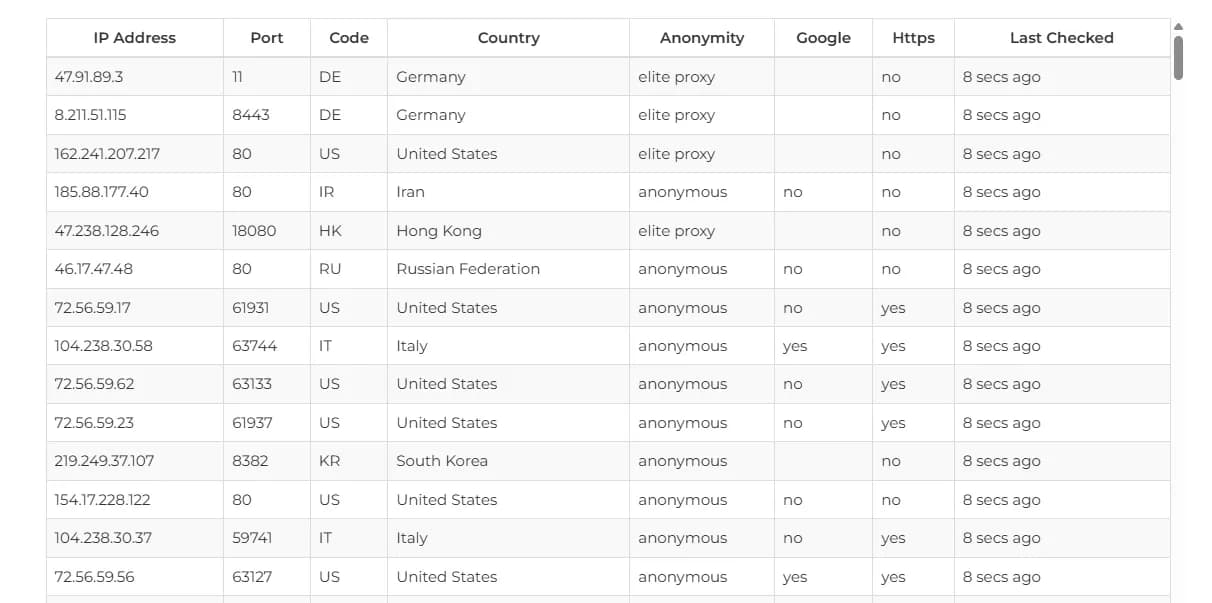
Task: Click the Germany row for 8.211.51.115
Action: click(x=431, y=115)
